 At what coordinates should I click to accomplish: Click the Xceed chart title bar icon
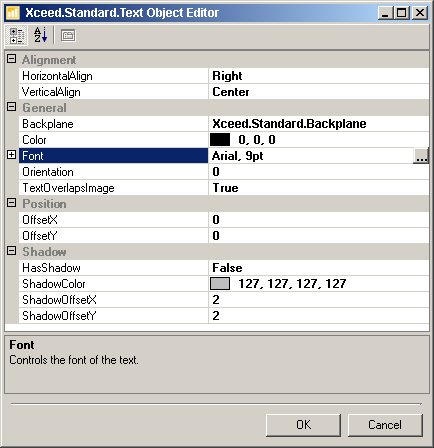(13, 13)
